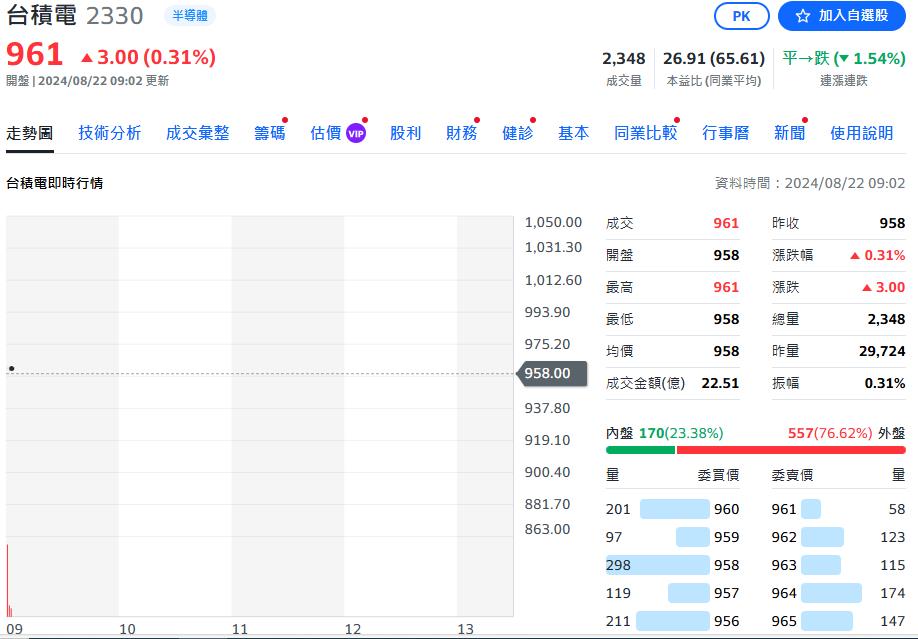Screen dimensions: 918x639
Task: Click the price change 3.00 (0.31%) text
Action: [149, 57]
